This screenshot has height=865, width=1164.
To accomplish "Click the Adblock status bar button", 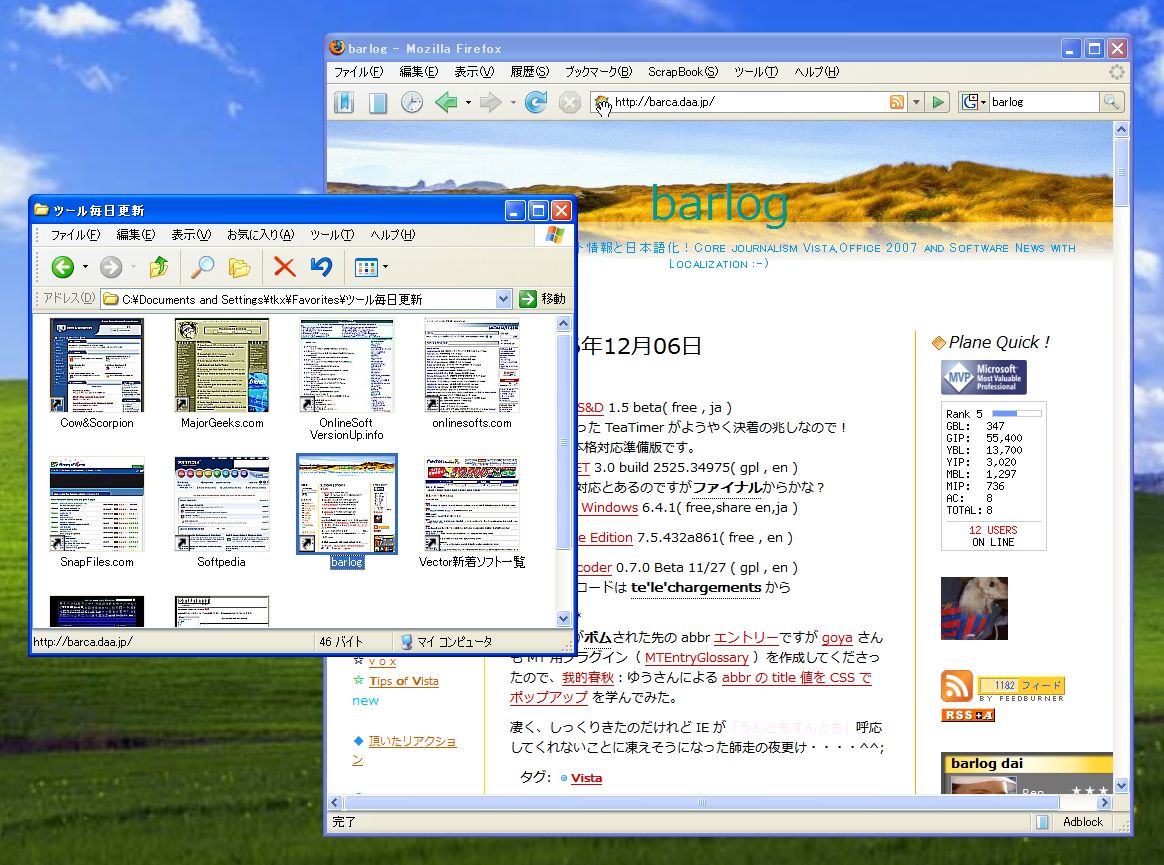I will point(1082,822).
